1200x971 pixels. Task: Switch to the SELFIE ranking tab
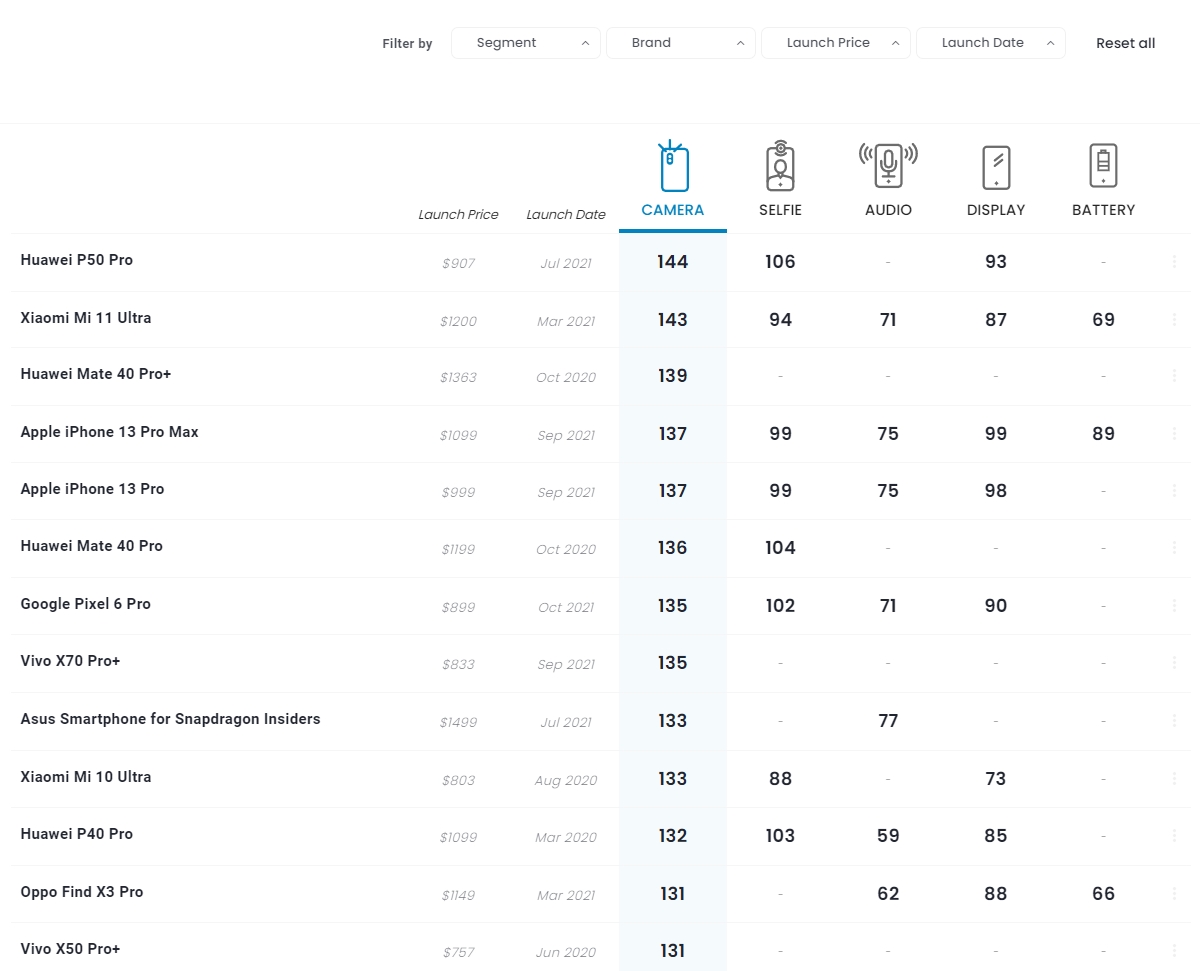click(x=780, y=210)
